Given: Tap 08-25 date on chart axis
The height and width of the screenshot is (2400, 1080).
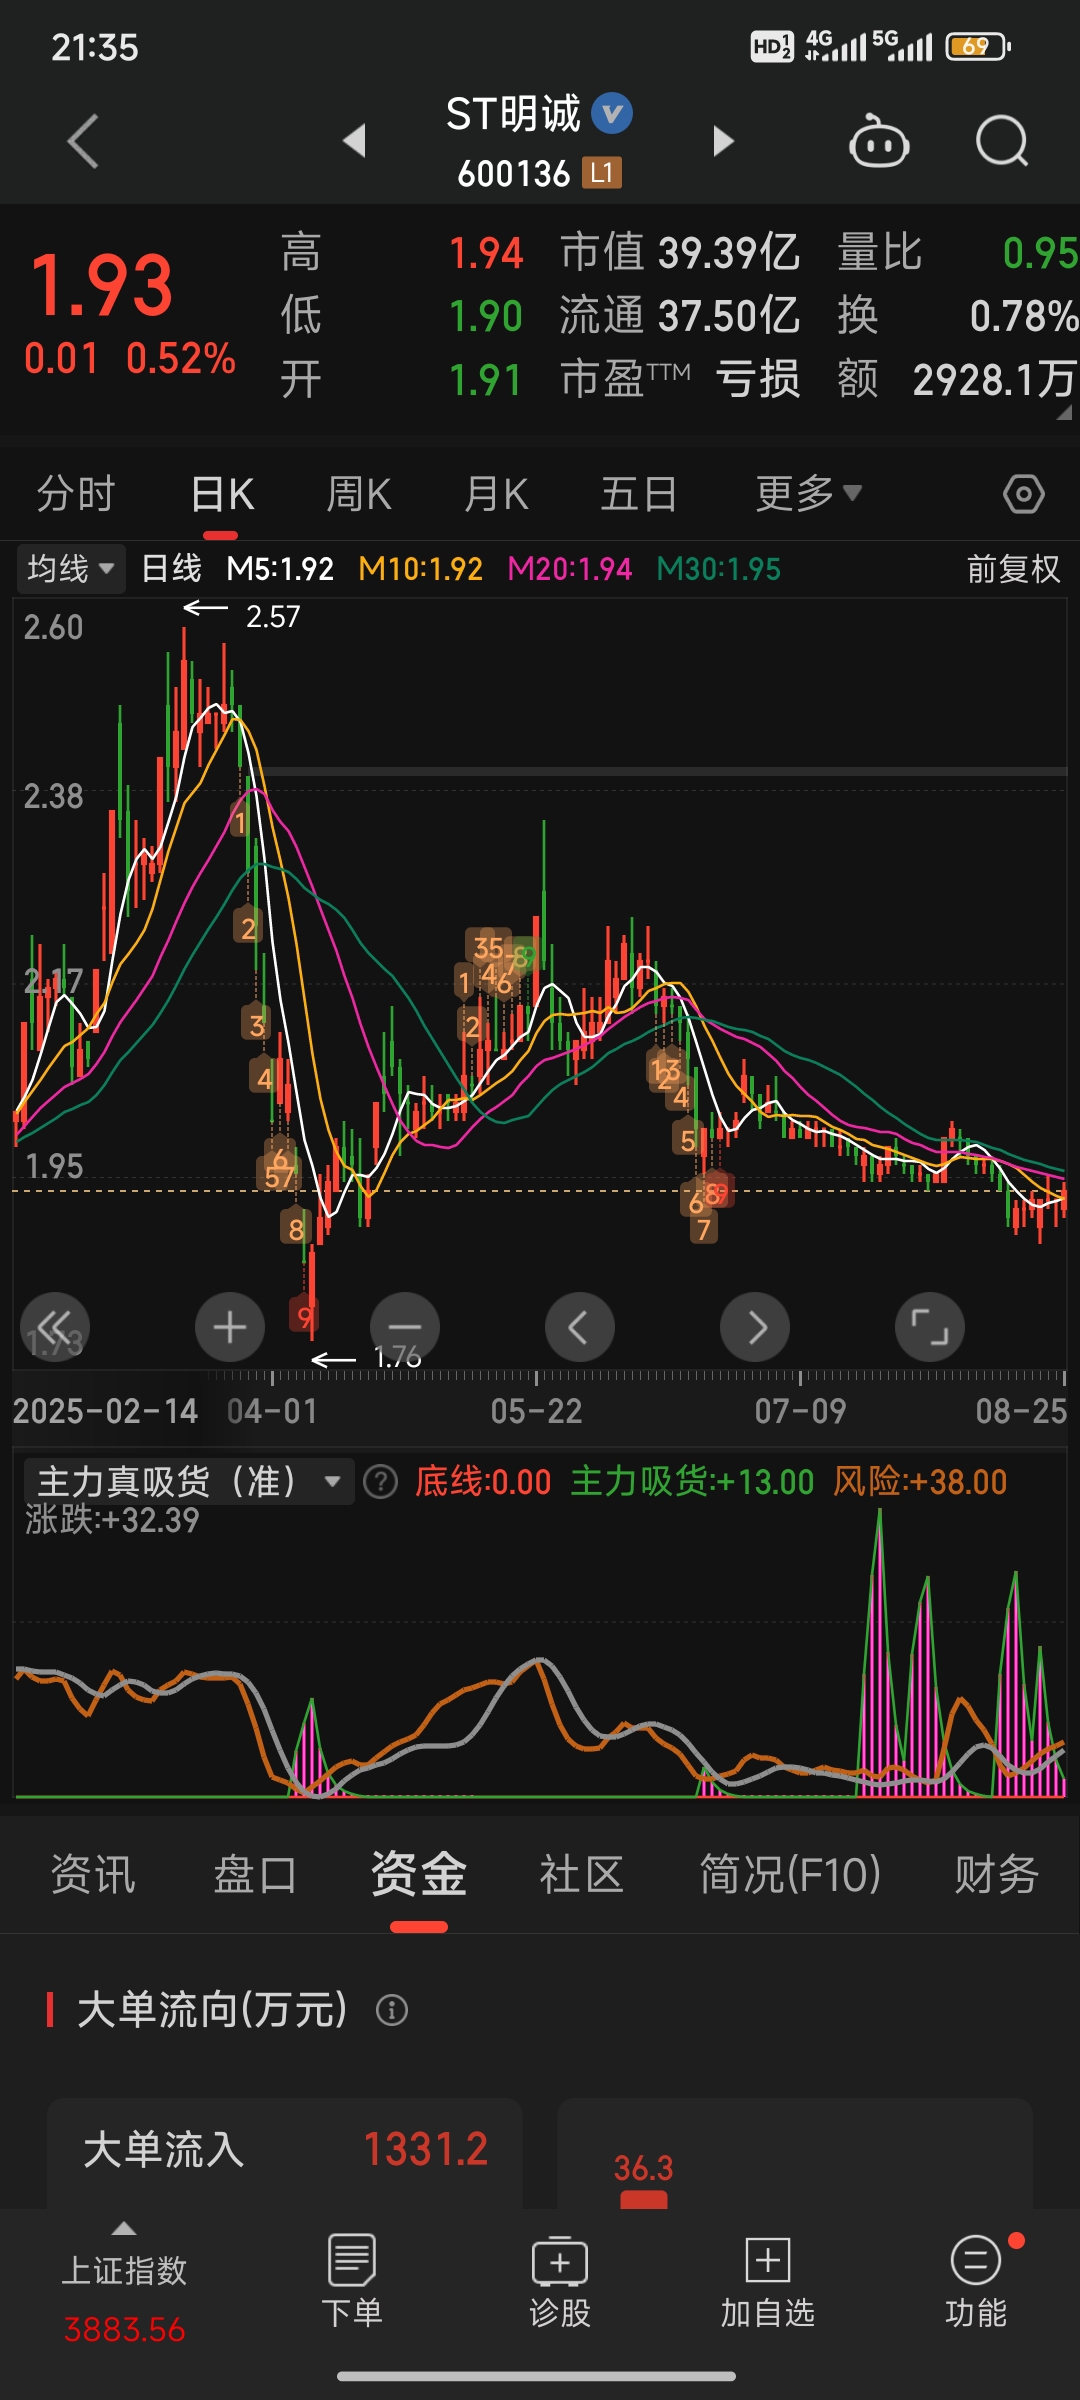Looking at the screenshot, I should coord(1021,1411).
